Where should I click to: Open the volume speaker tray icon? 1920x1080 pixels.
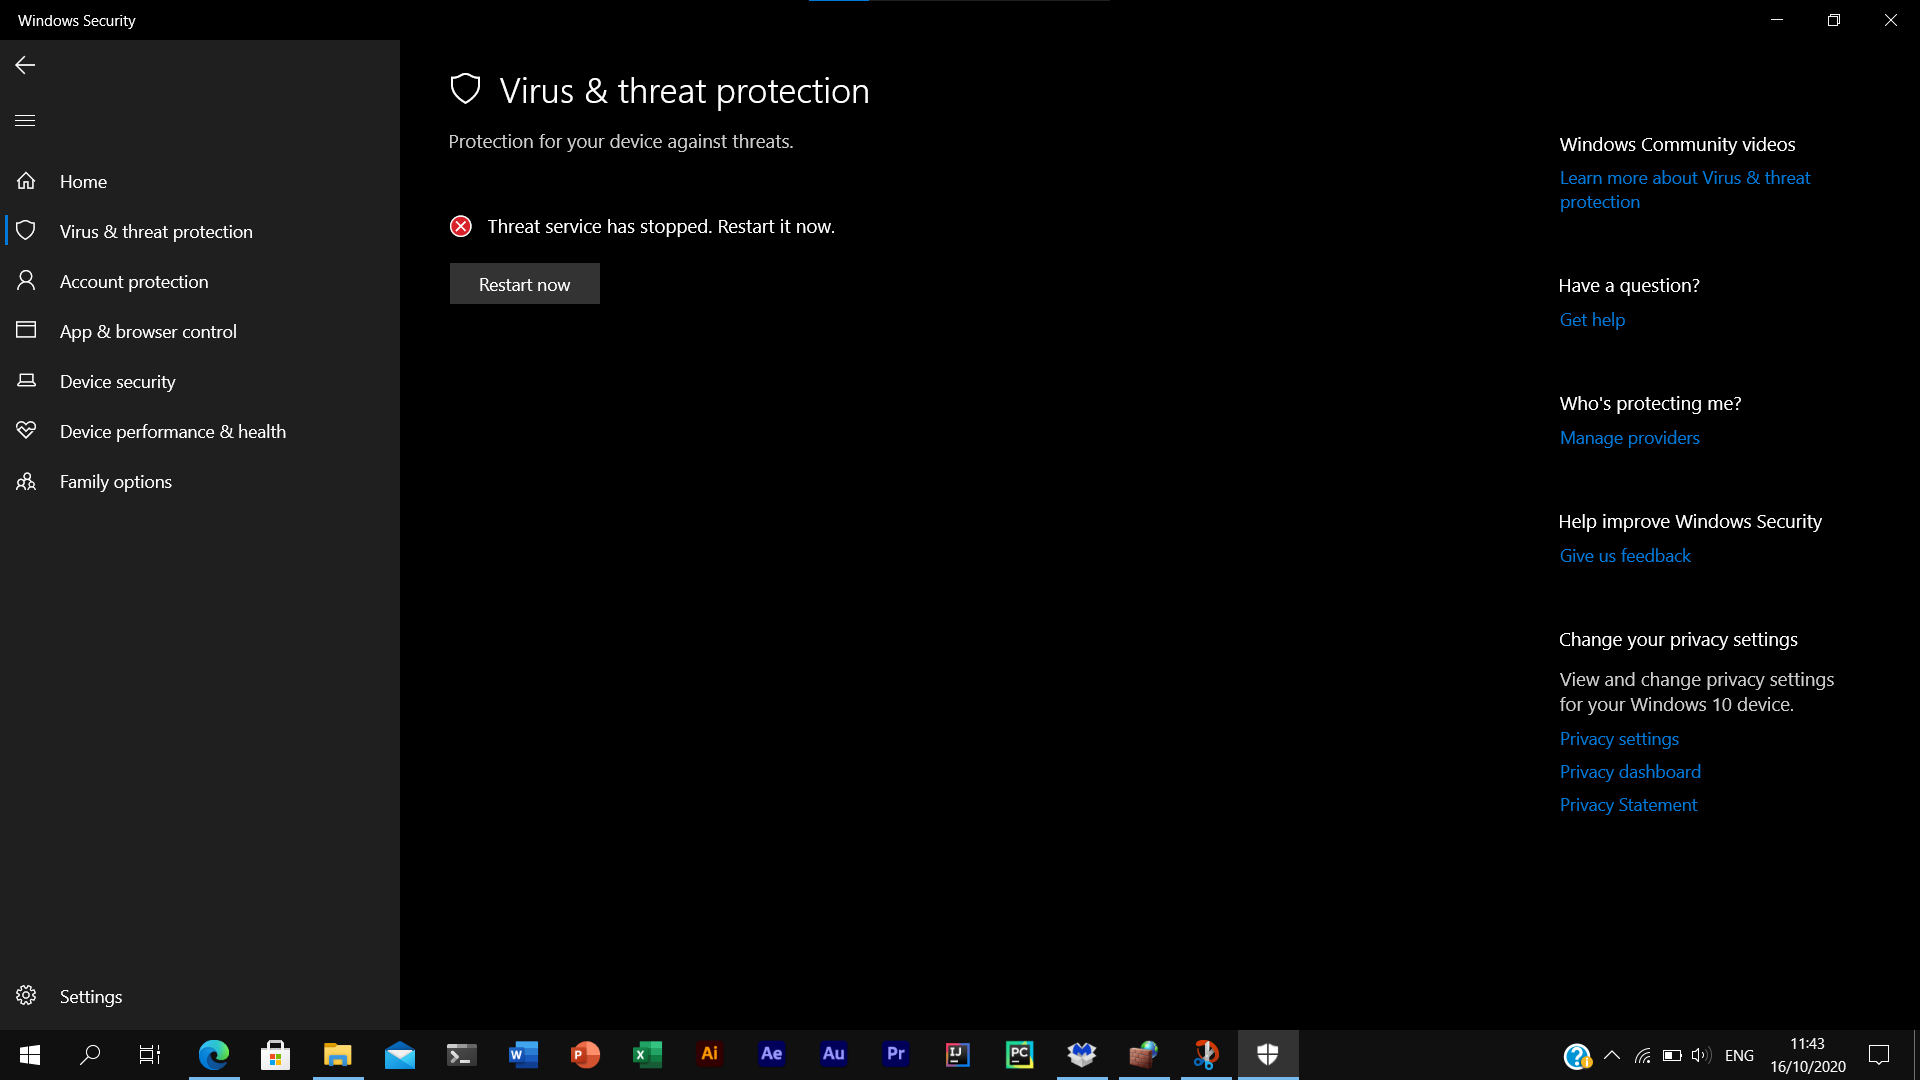[1700, 1055]
